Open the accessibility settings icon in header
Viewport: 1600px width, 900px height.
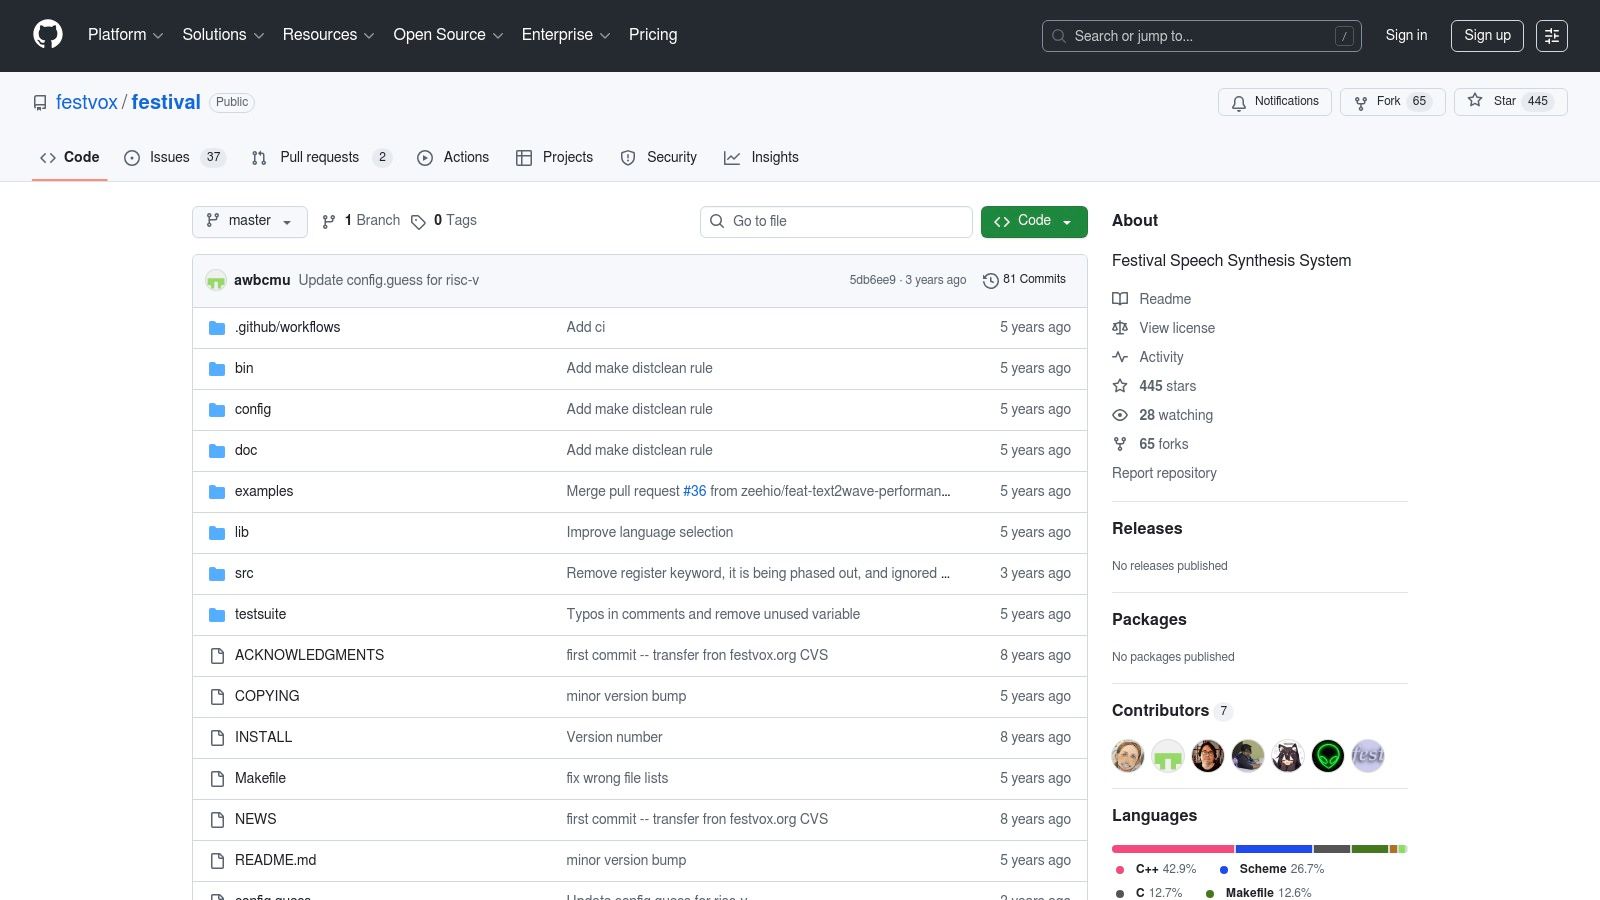(x=1551, y=36)
